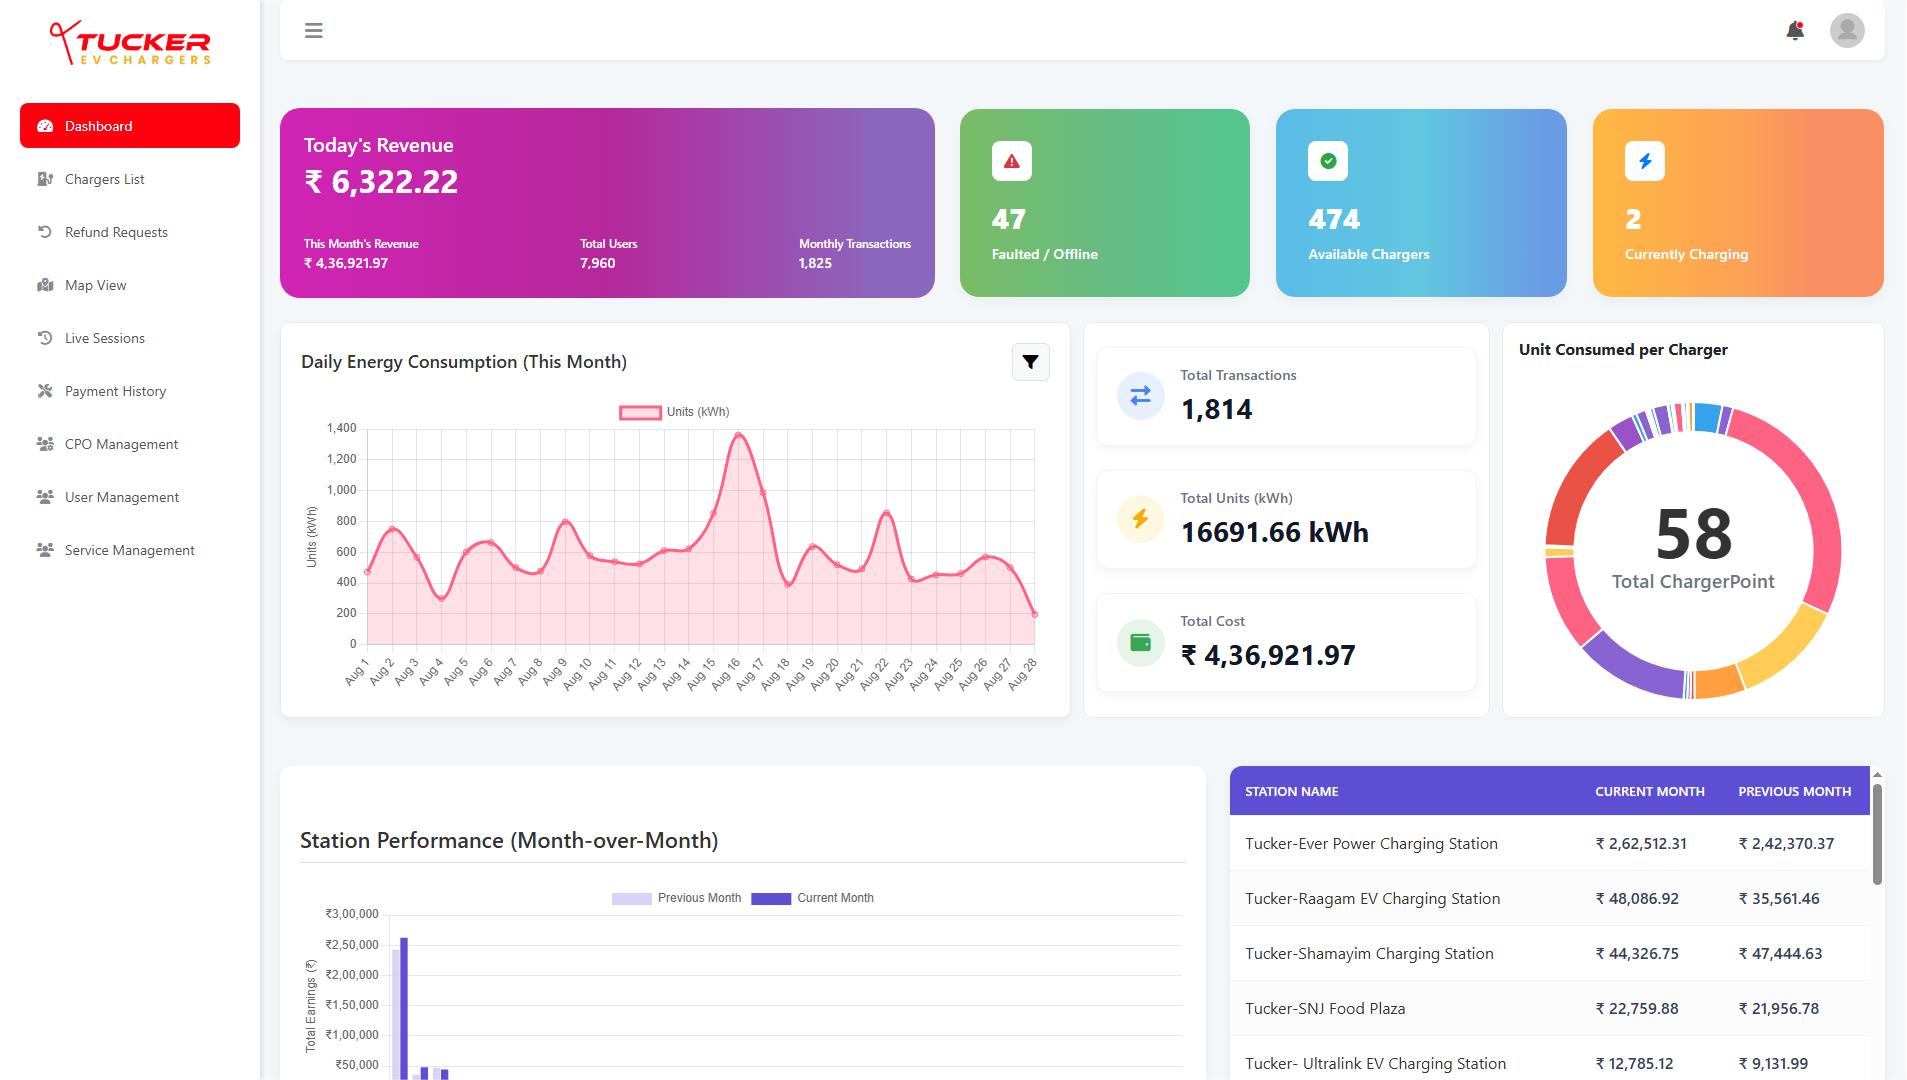Click the Total Users 7,960 stat
The height and width of the screenshot is (1080, 1907).
coord(608,254)
